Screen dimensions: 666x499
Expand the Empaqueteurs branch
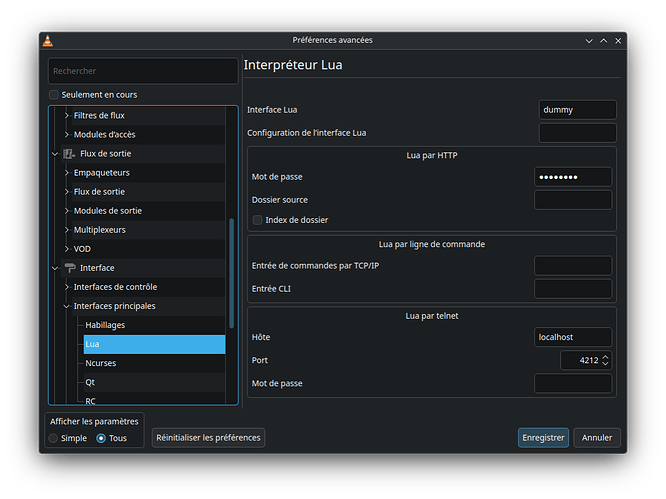[66, 173]
